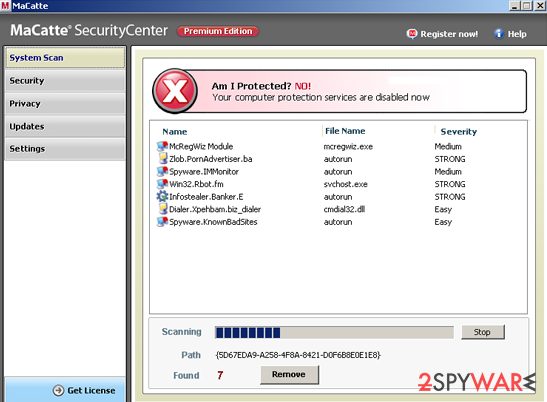Click the svchost.exe file name
Viewport: 547px width, 402px height.
346,184
